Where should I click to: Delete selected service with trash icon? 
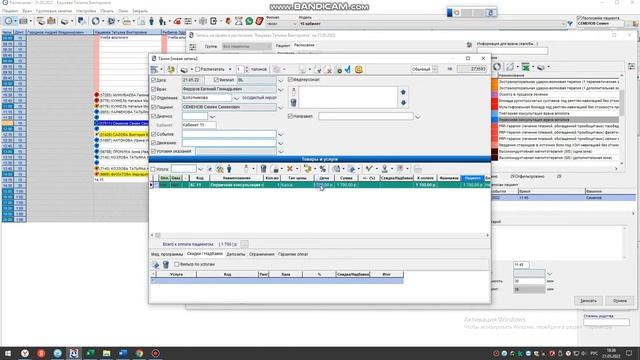[x=263, y=169]
